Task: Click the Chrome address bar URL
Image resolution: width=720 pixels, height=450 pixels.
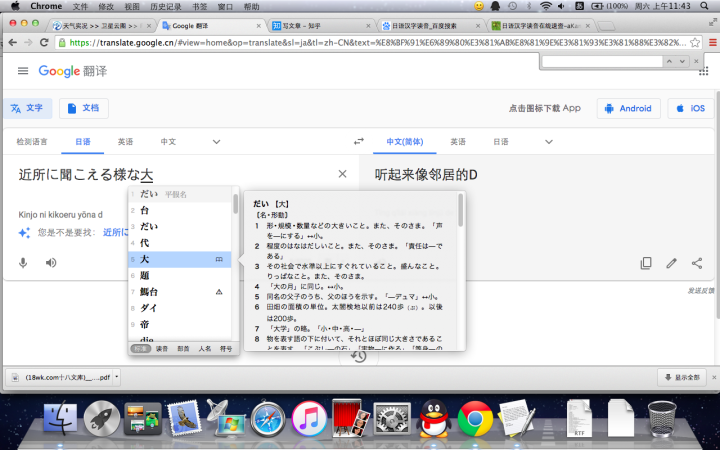Action: 377,43
